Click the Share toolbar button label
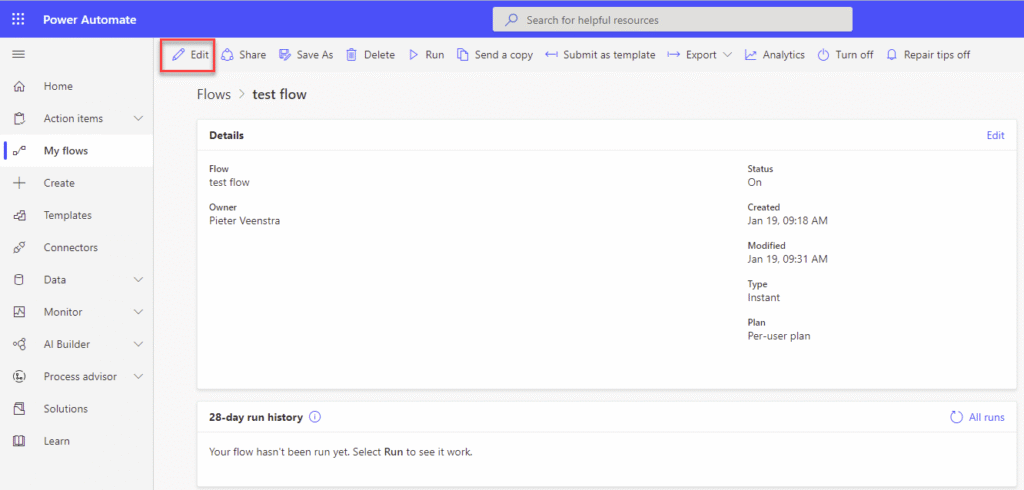 [x=252, y=55]
